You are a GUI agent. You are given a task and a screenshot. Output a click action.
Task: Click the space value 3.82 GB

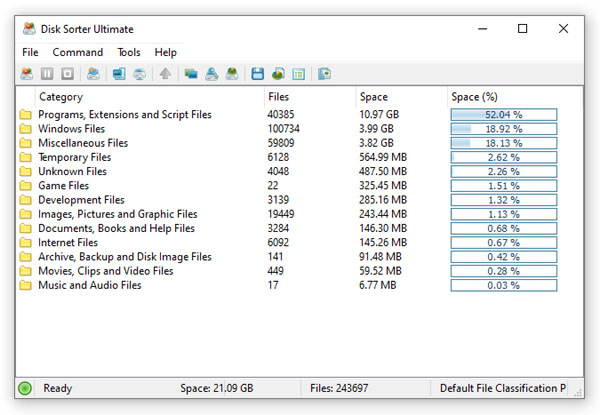(377, 143)
